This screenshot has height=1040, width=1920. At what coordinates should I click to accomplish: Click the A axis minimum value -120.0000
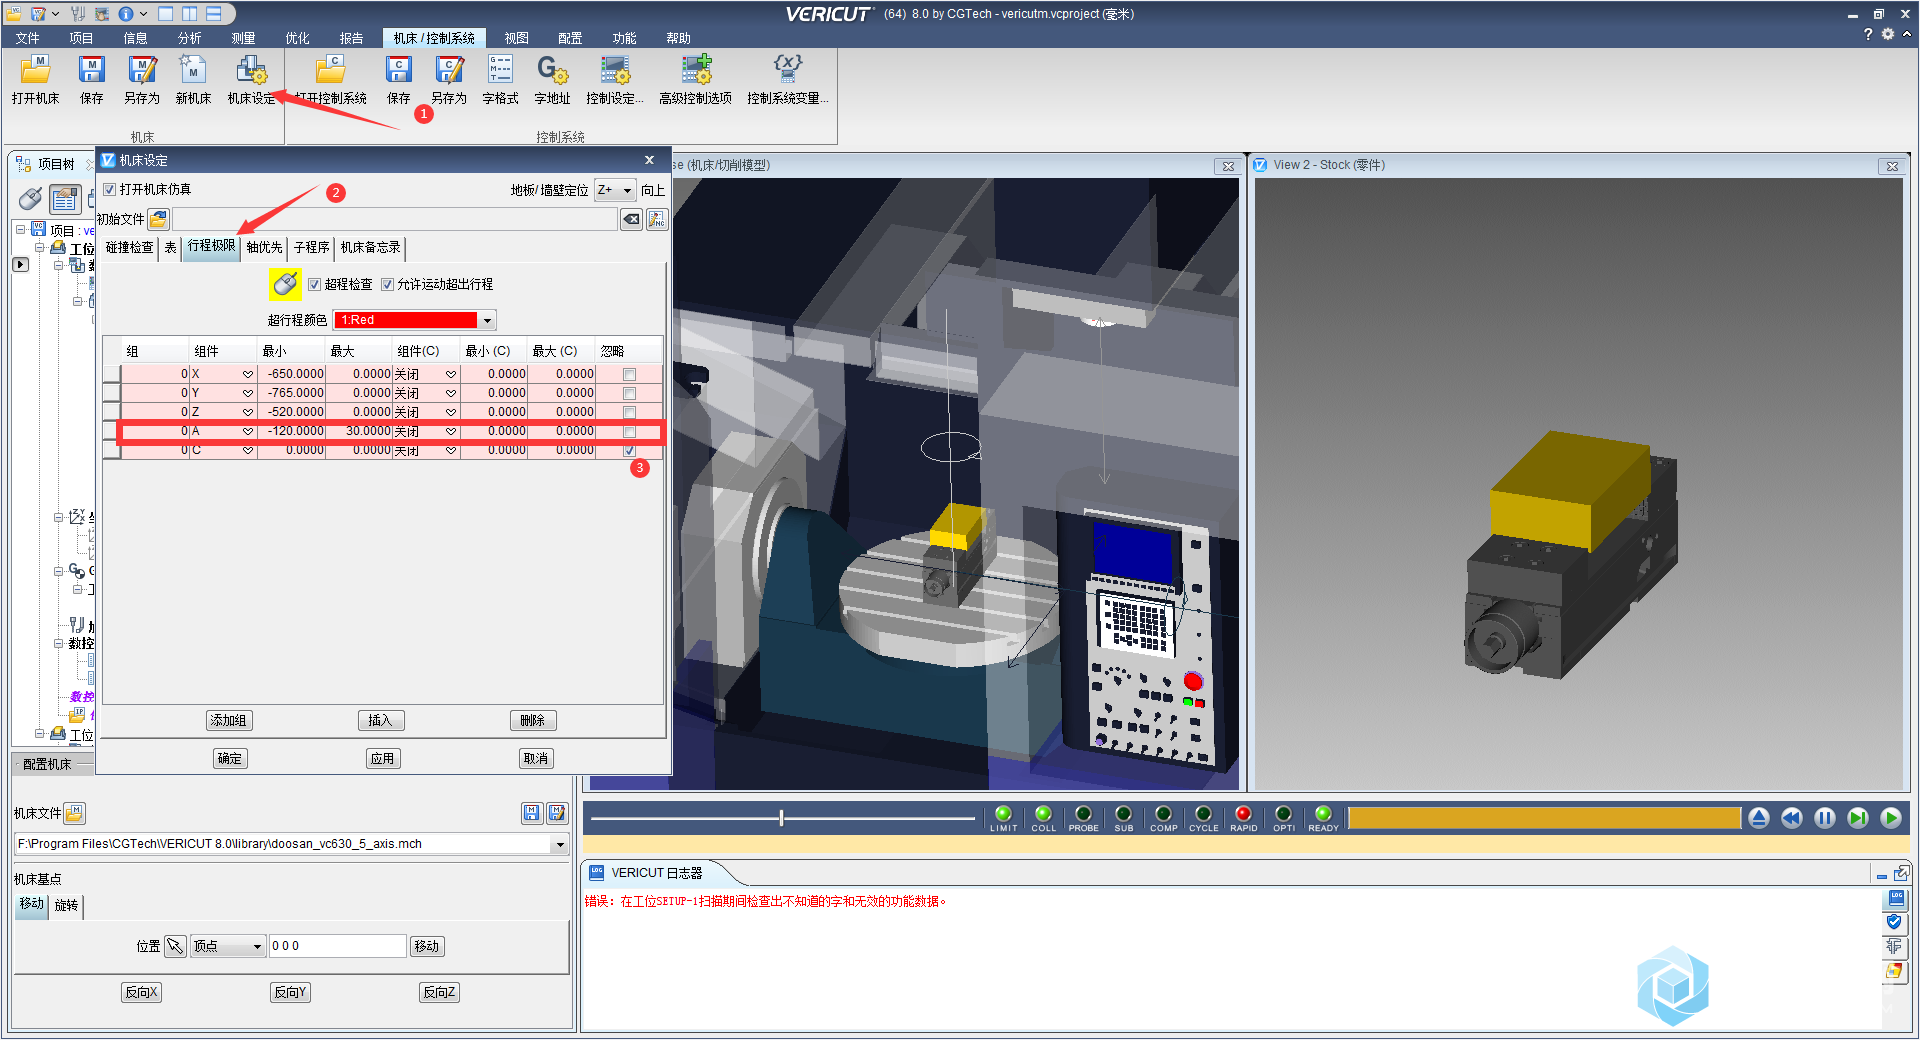point(291,431)
